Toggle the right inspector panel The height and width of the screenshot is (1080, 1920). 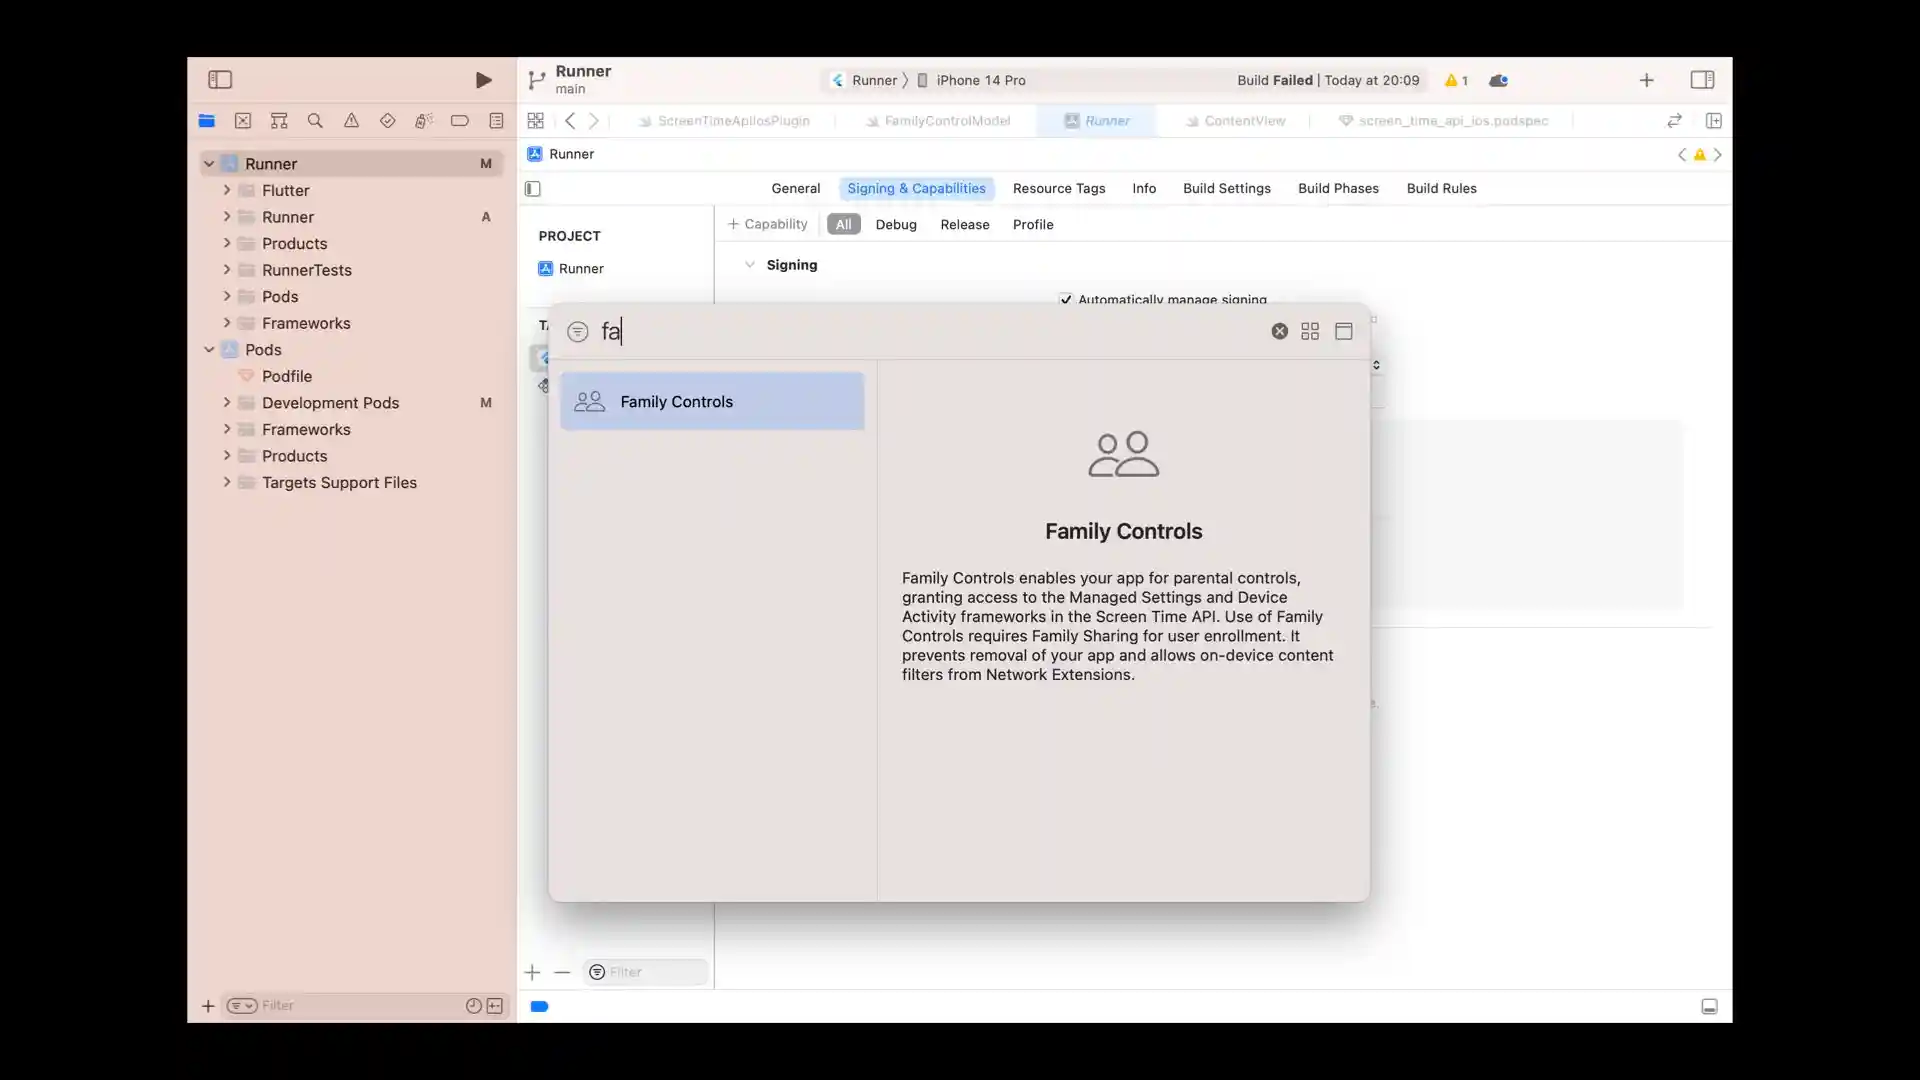click(1702, 80)
